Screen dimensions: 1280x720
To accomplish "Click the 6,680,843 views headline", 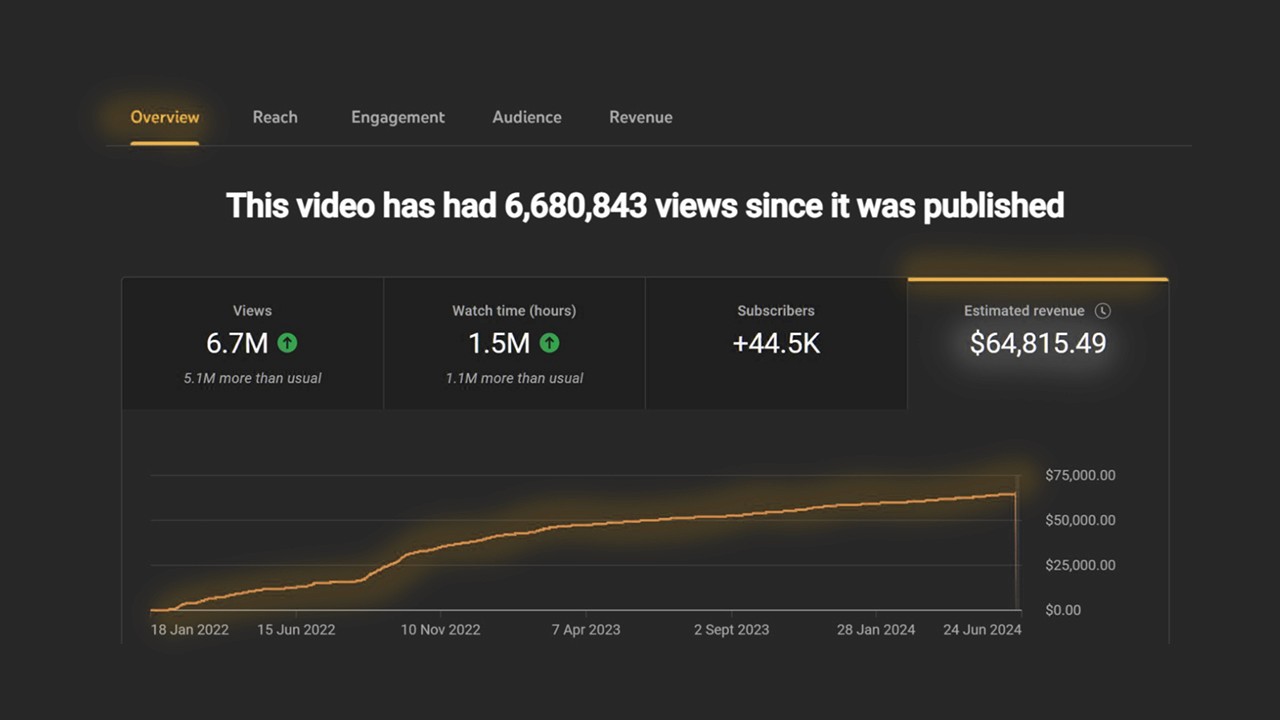I will [645, 205].
